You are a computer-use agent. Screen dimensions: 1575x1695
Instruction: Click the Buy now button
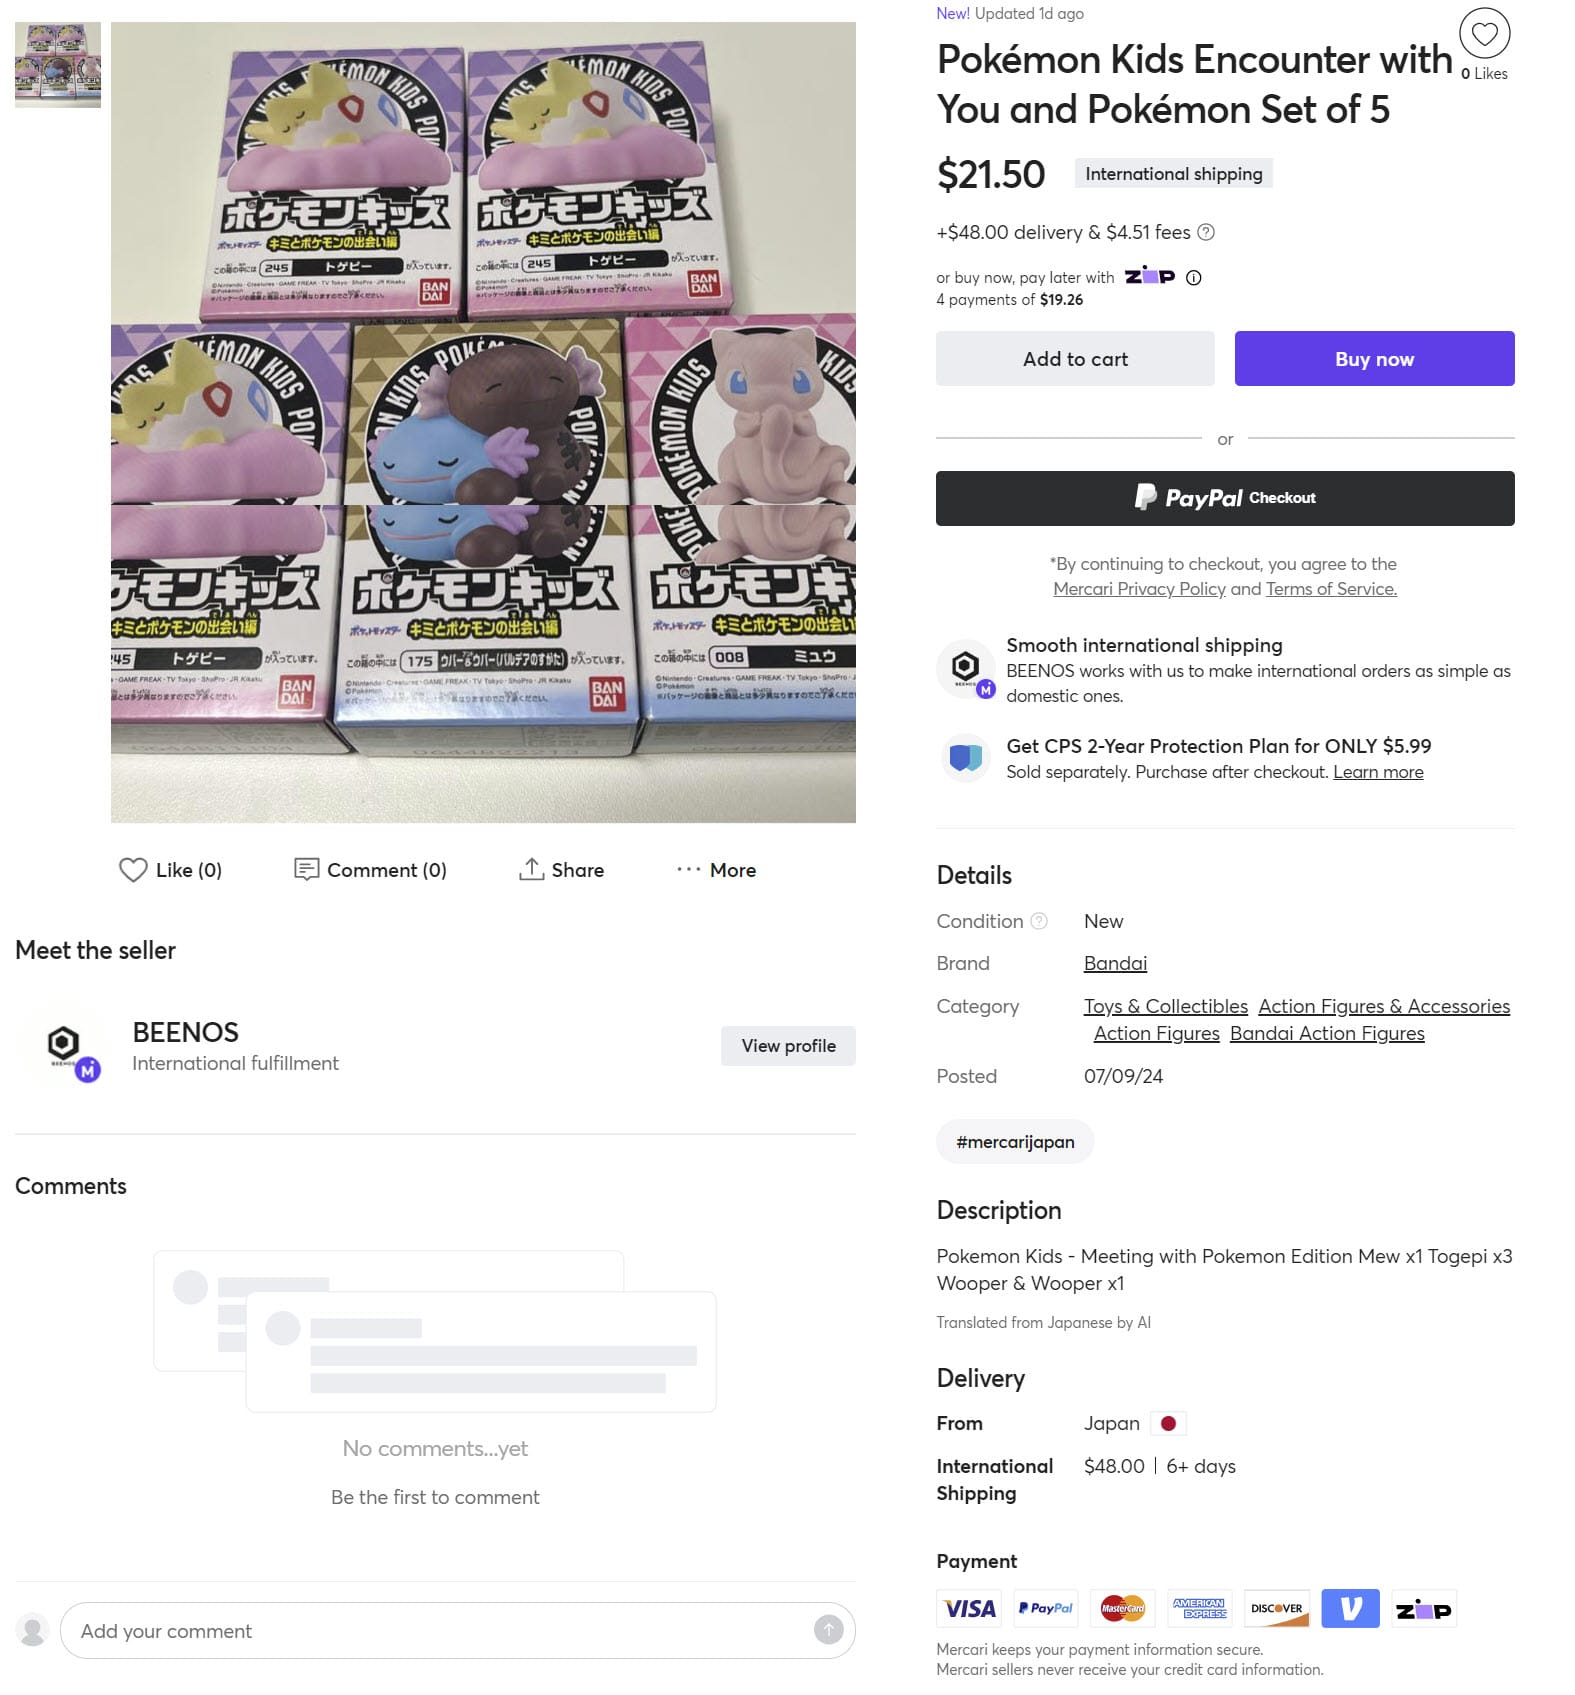(x=1374, y=359)
